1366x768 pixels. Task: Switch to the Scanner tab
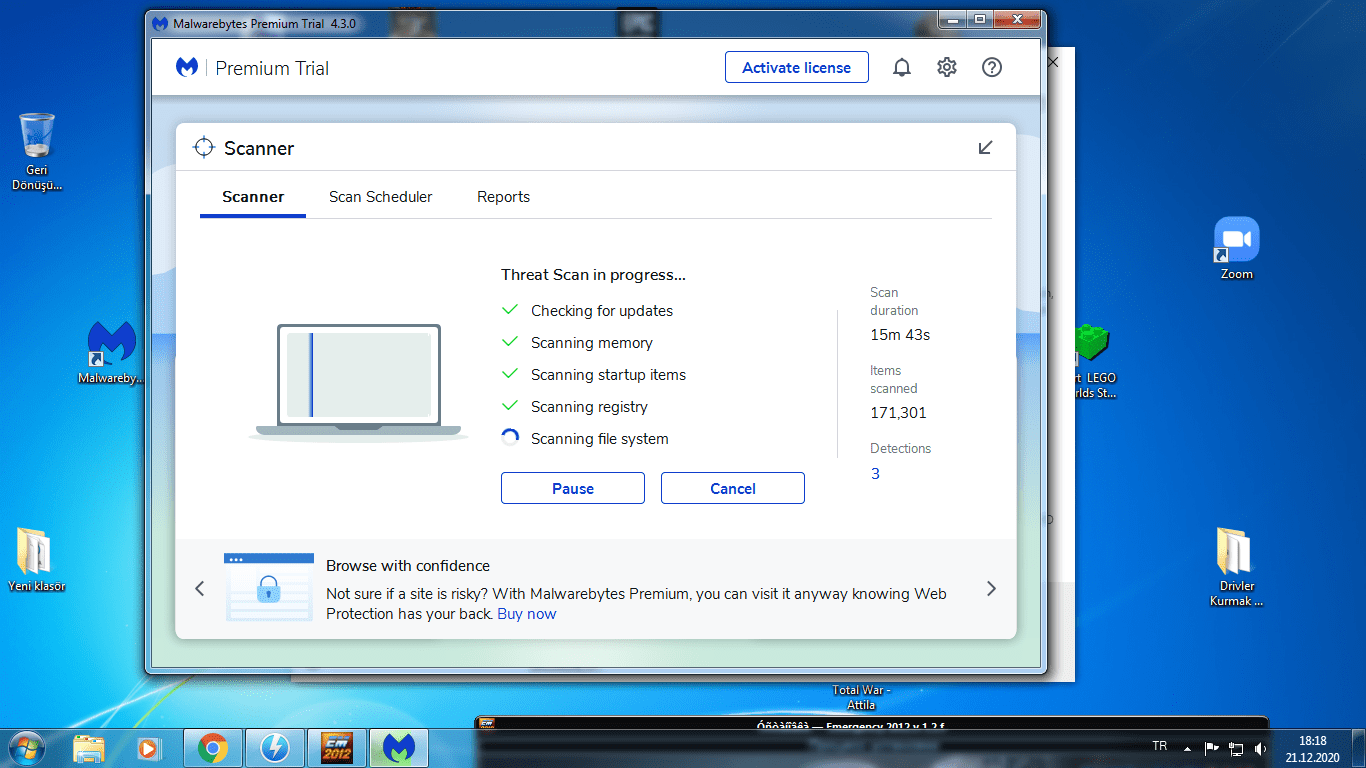coord(253,197)
